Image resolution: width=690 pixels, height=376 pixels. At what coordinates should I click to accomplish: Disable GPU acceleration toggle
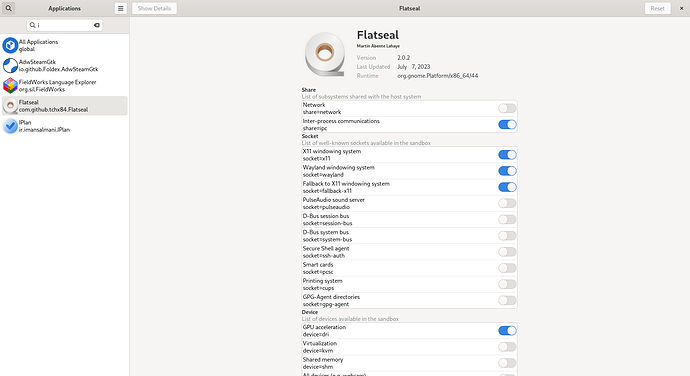[x=507, y=331]
